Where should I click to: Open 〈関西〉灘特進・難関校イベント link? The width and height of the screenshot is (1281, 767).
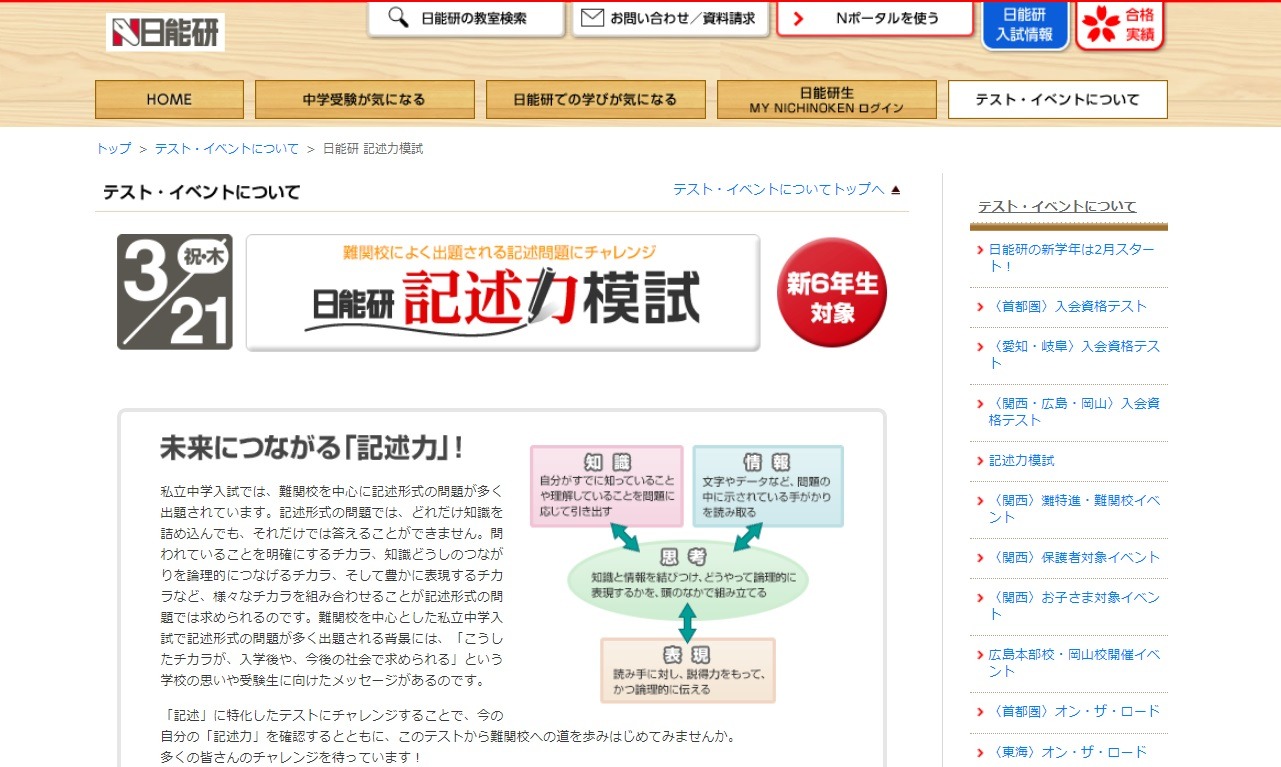click(1074, 509)
